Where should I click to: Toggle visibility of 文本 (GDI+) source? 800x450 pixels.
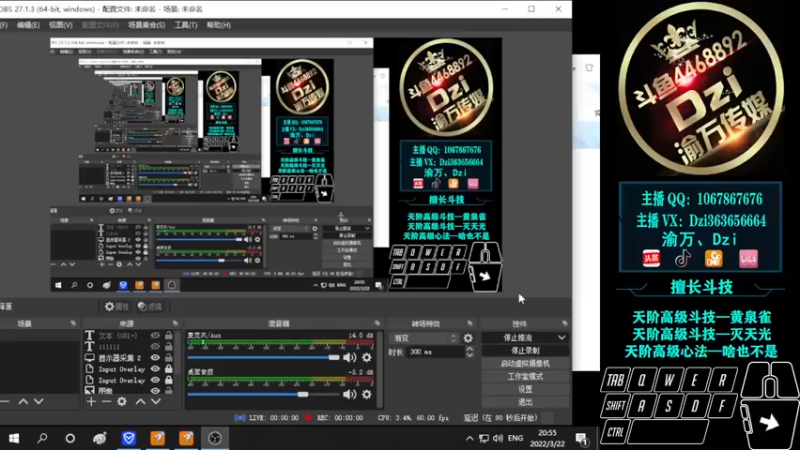click(155, 335)
